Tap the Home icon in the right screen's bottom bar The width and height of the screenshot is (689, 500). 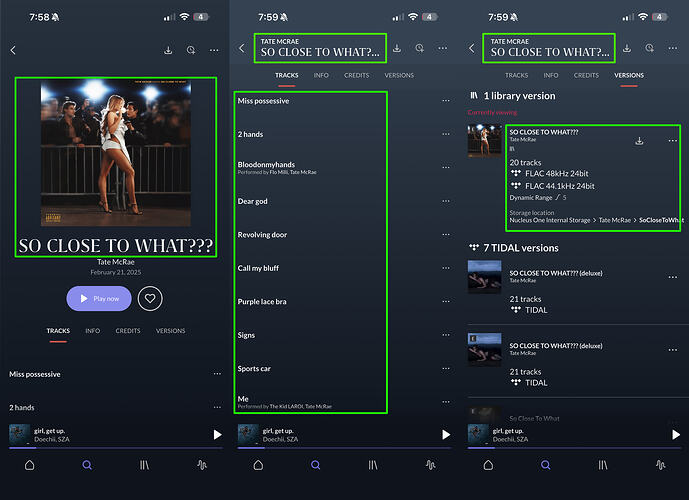click(x=488, y=465)
